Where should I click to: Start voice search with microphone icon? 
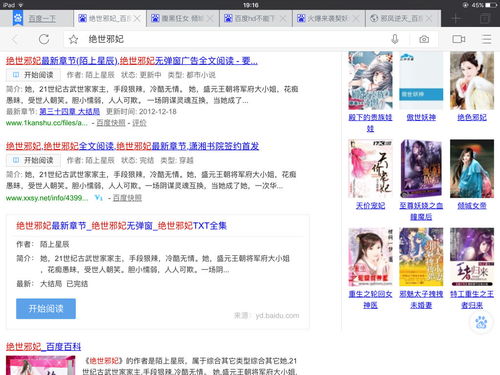coord(395,39)
